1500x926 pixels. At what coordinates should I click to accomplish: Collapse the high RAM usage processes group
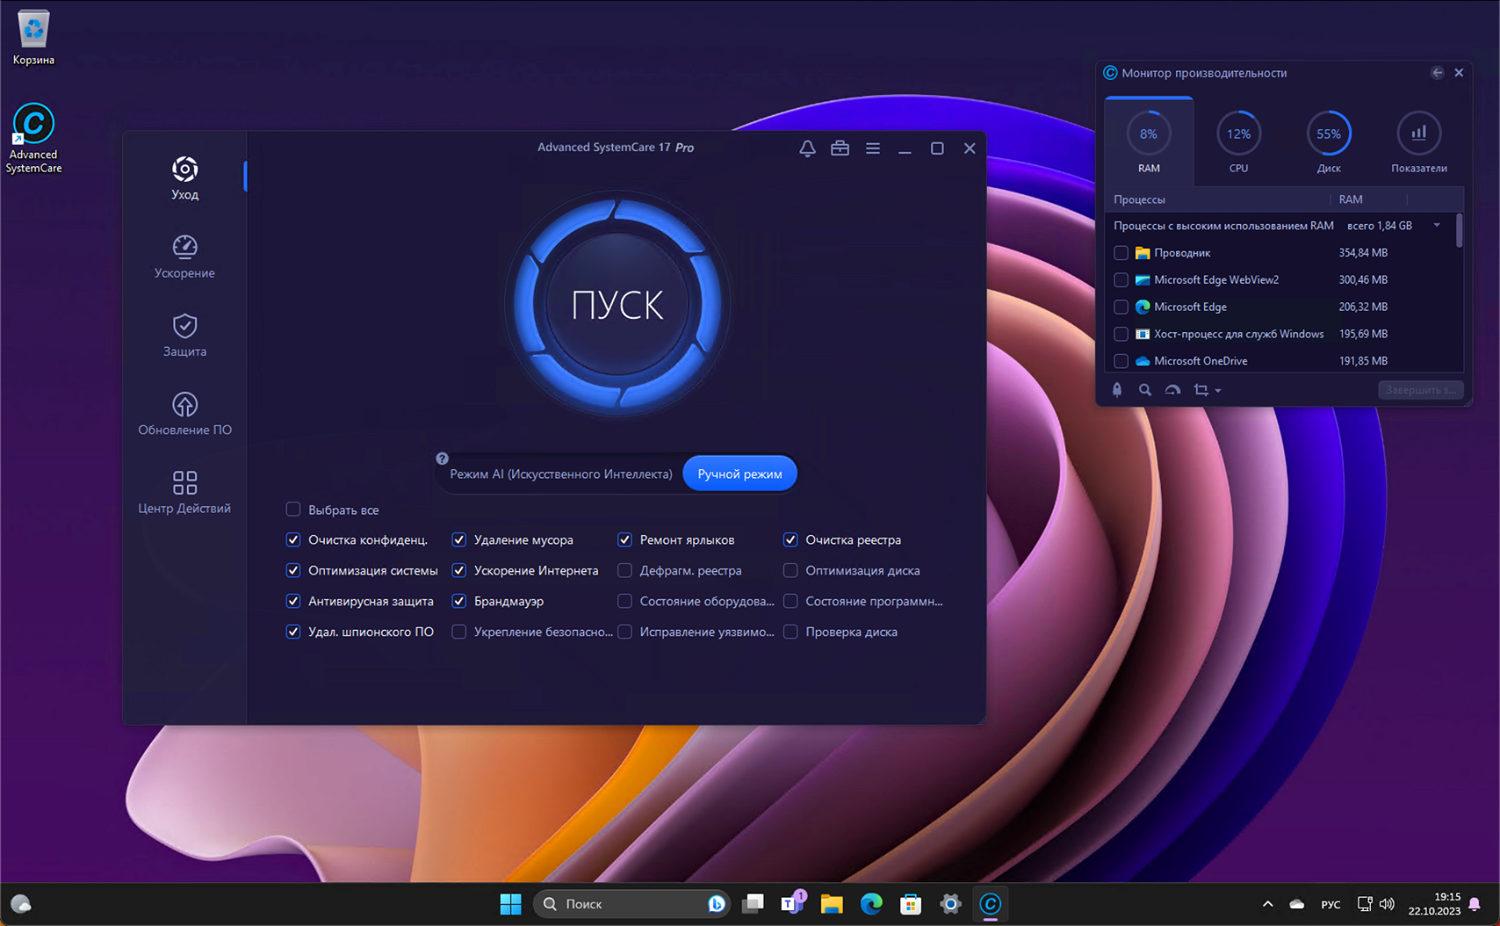[1437, 225]
